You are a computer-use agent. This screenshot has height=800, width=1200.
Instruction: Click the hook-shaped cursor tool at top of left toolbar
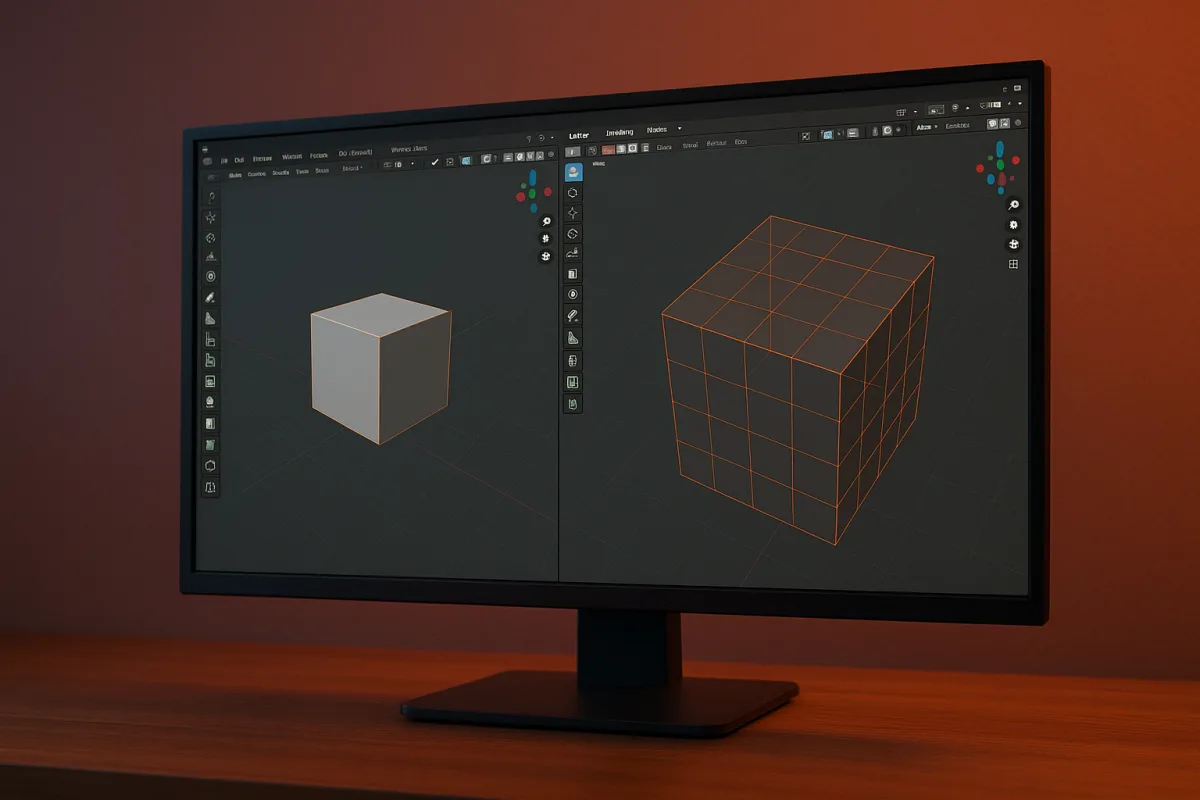[211, 196]
